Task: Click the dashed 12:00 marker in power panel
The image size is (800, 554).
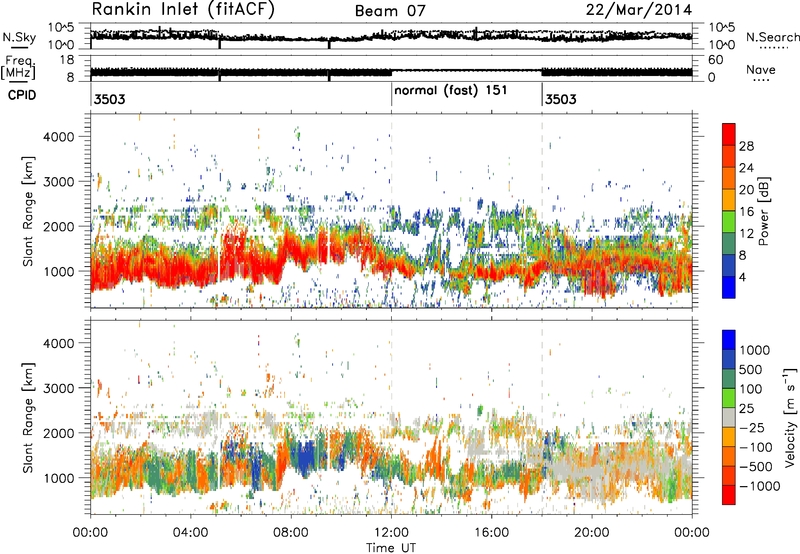Action: (391, 211)
